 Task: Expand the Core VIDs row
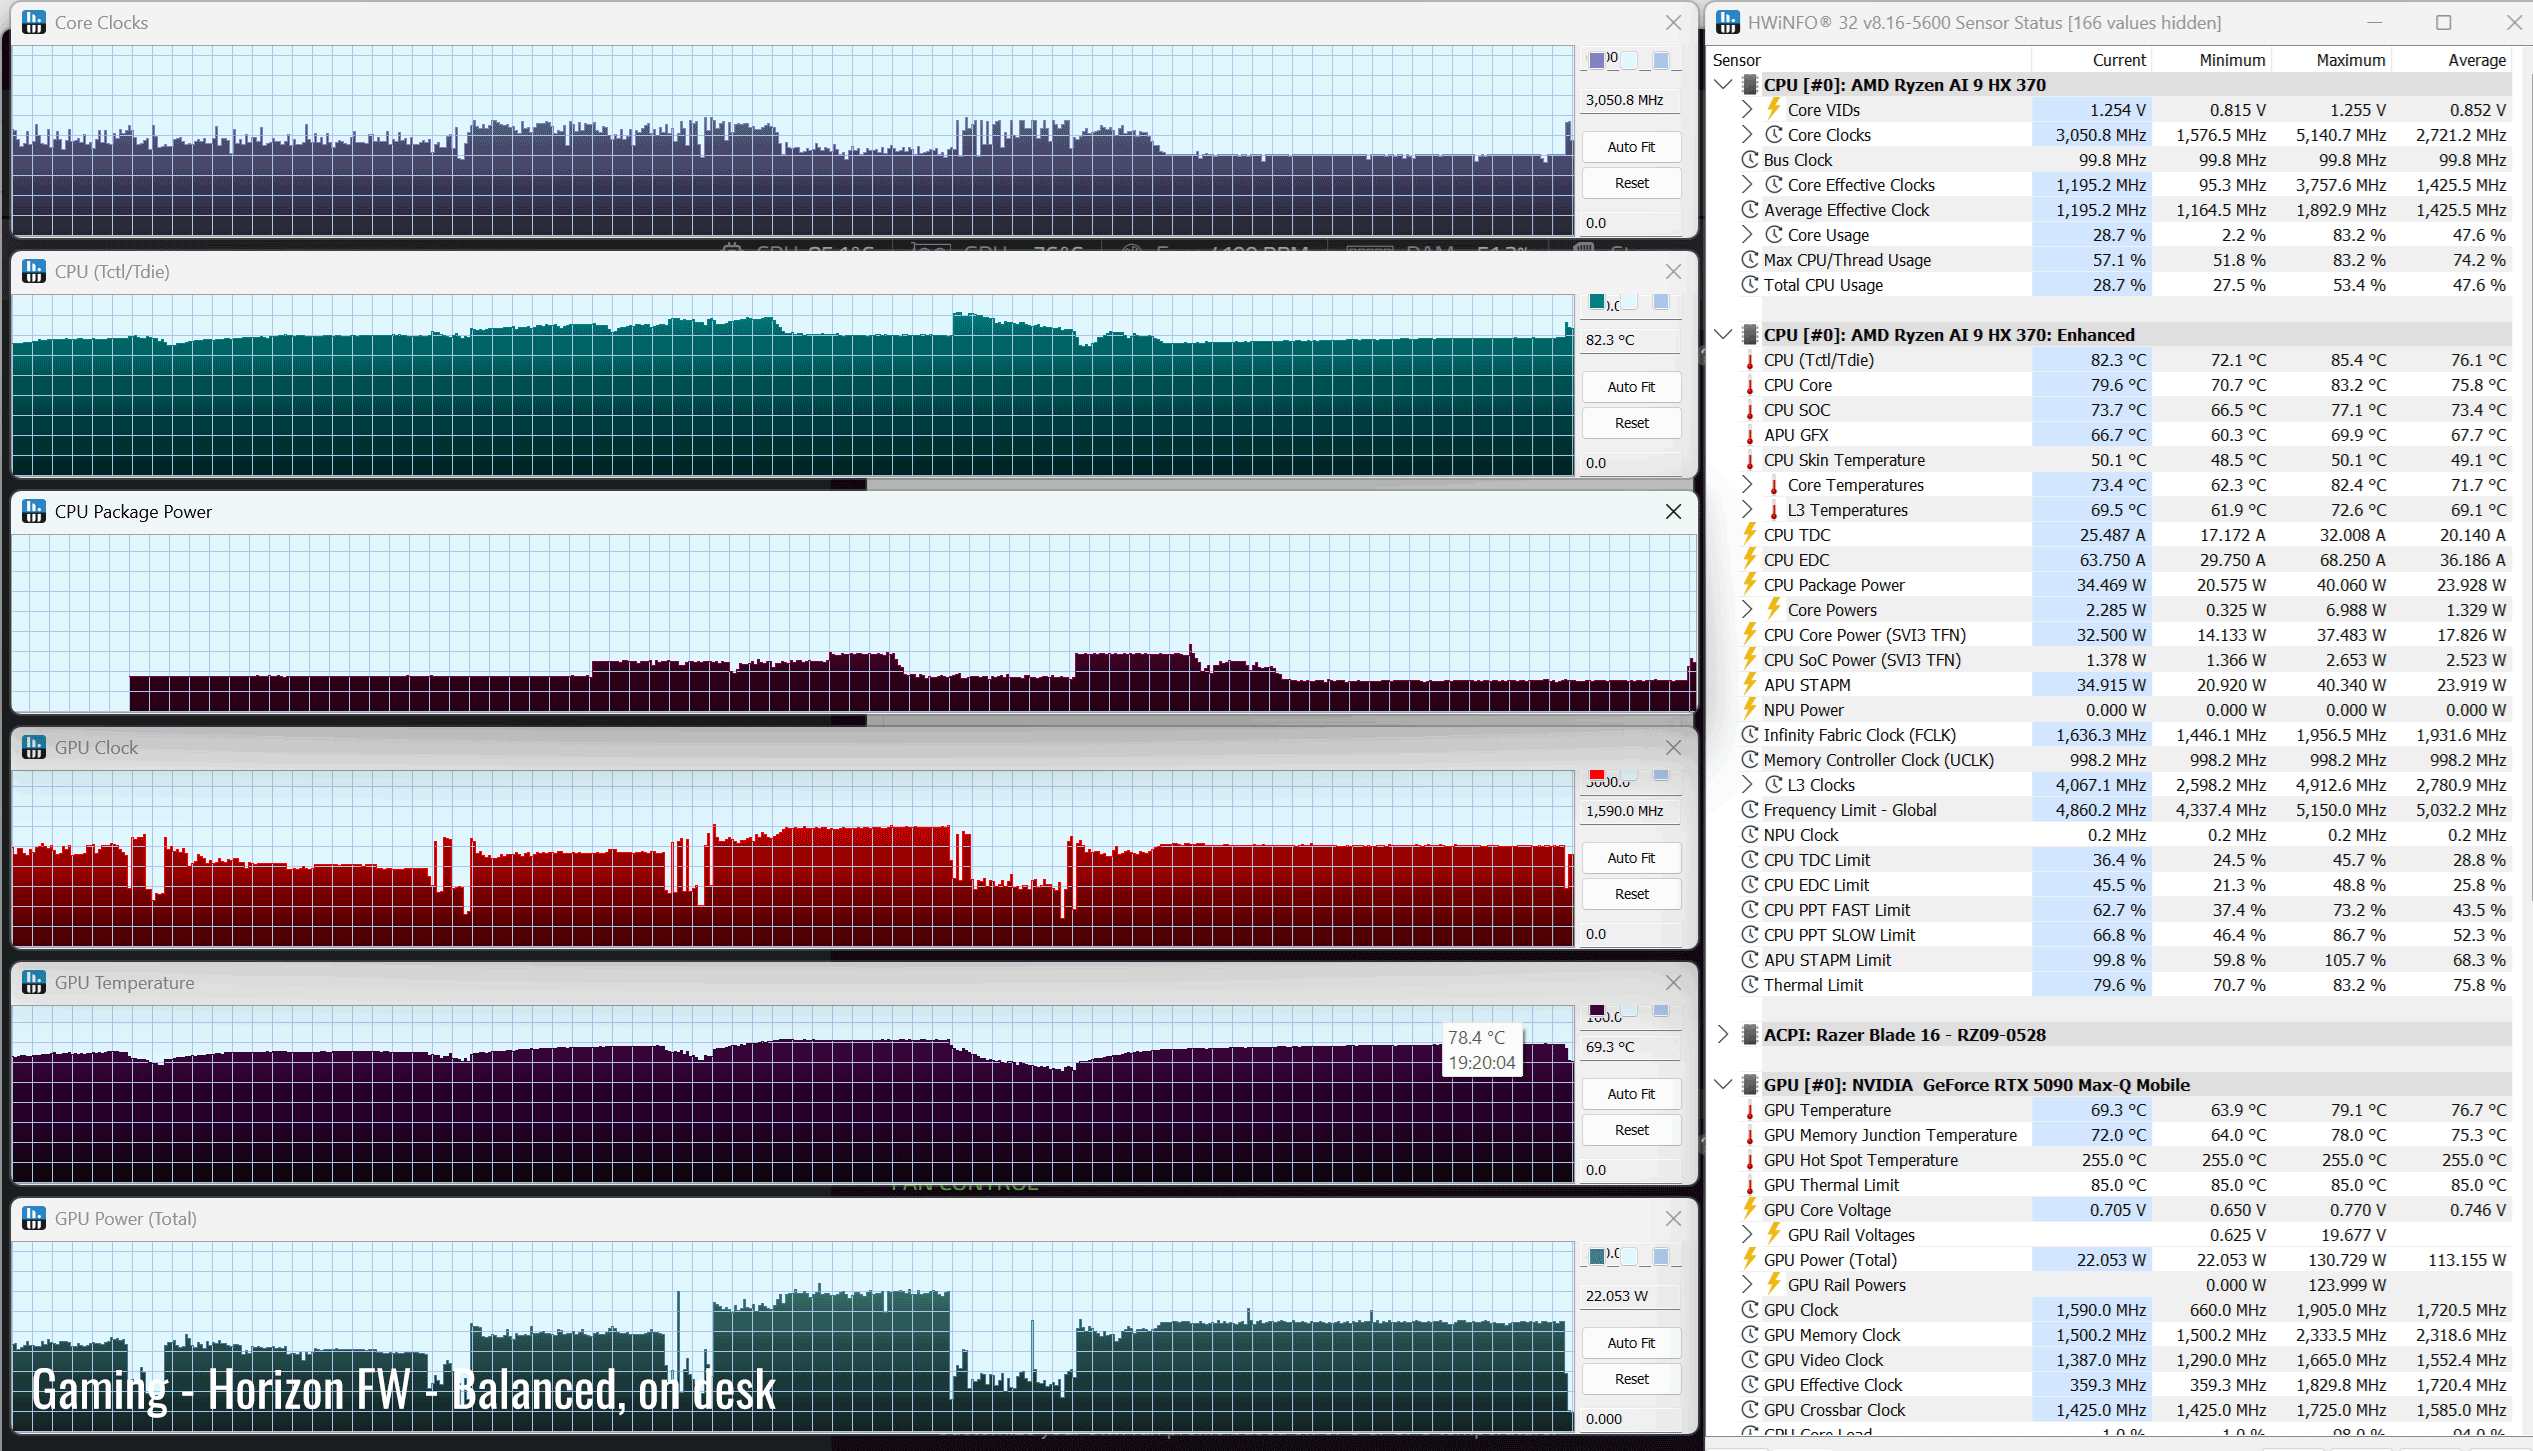point(1747,110)
